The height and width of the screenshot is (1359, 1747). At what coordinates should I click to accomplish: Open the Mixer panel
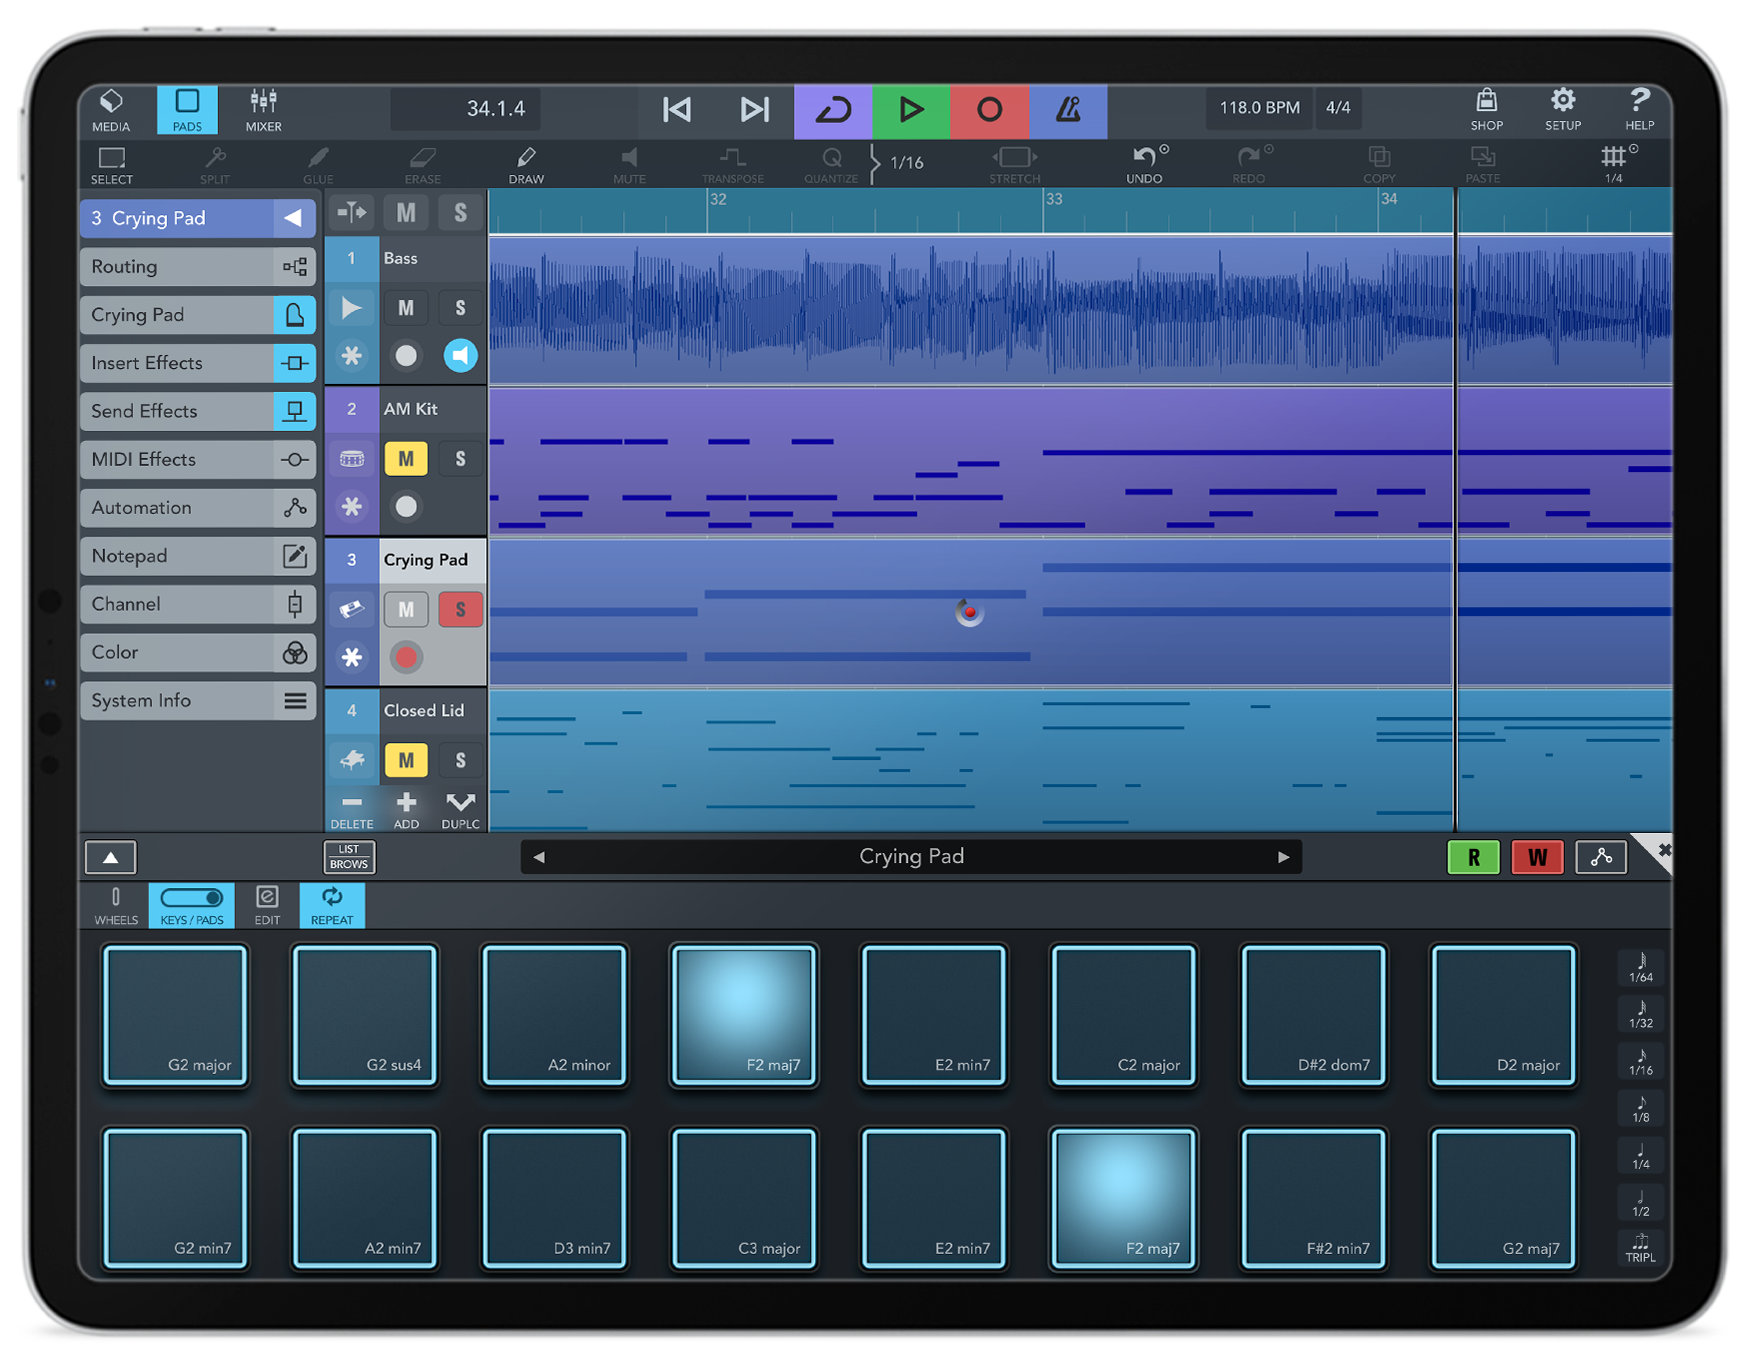(x=262, y=109)
